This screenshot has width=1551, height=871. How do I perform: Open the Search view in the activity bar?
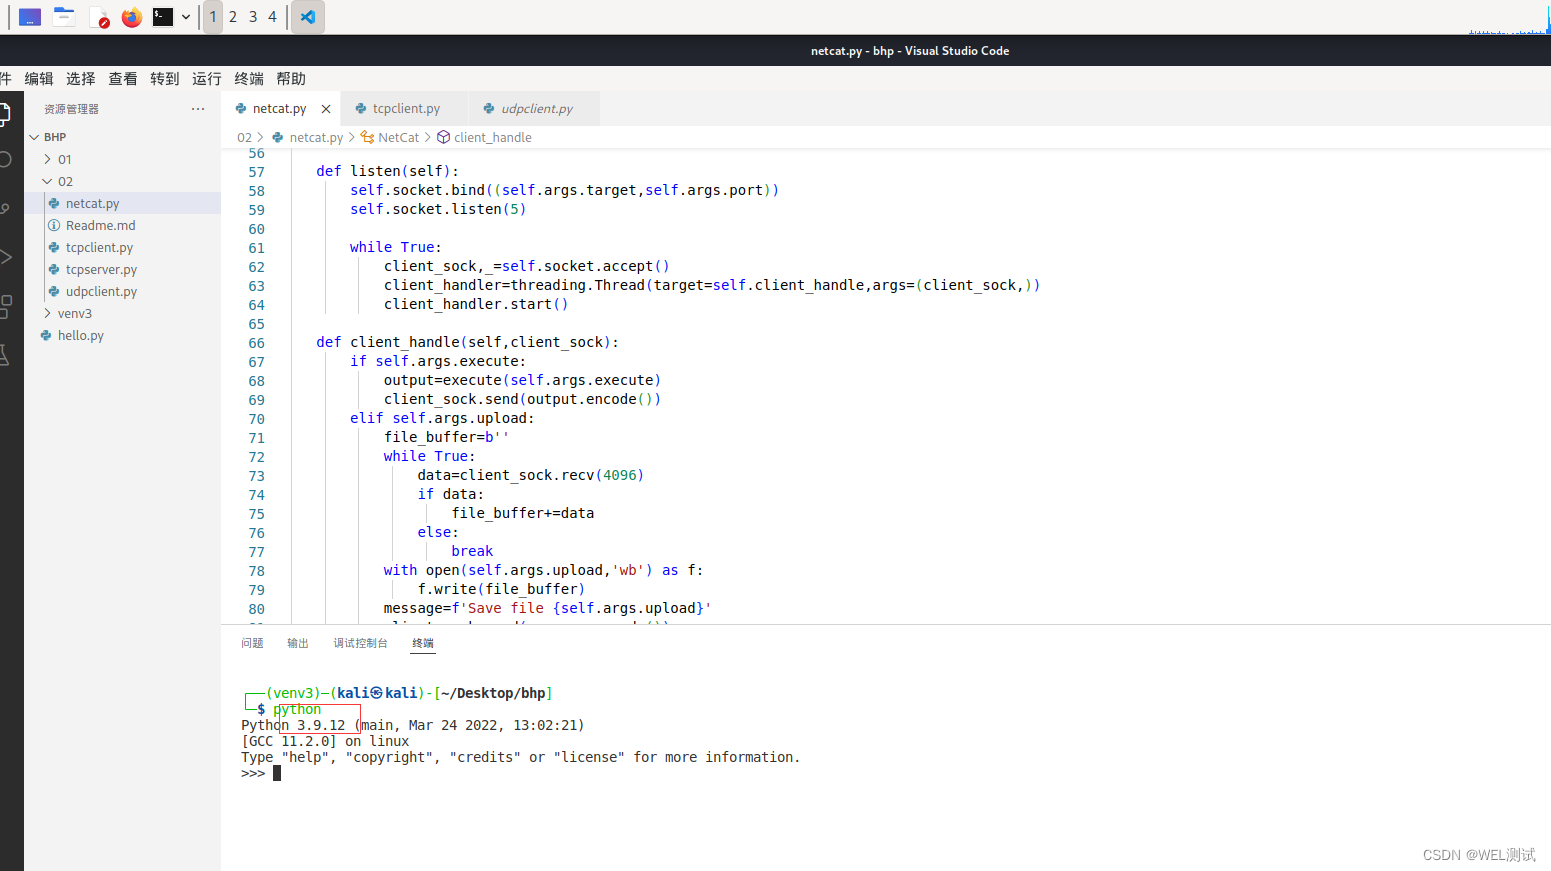coord(5,159)
